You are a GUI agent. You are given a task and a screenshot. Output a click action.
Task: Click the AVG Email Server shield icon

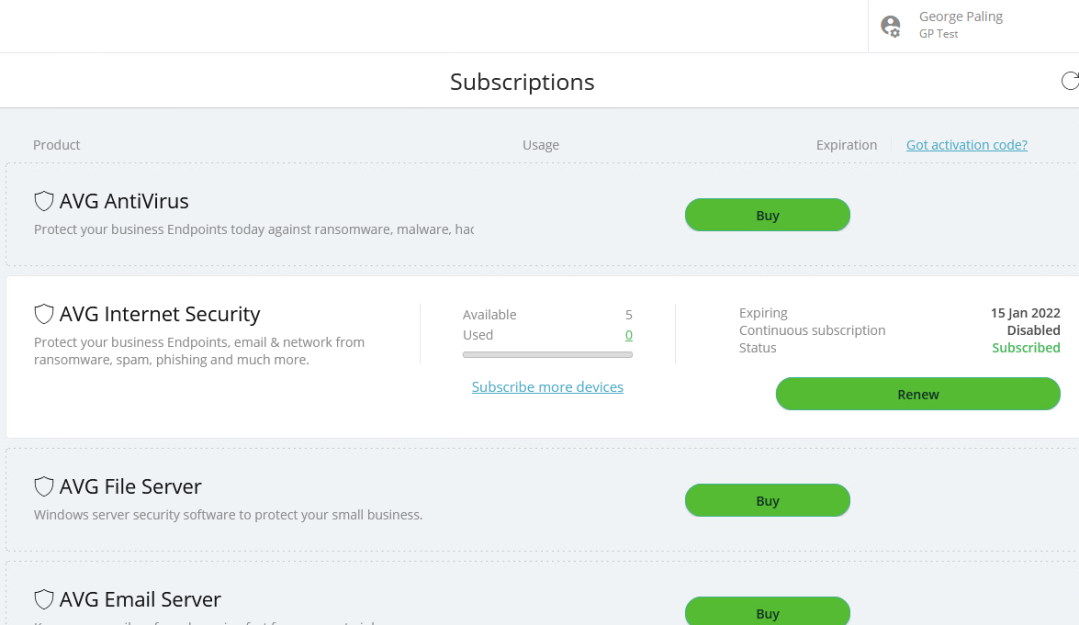pyautogui.click(x=44, y=600)
